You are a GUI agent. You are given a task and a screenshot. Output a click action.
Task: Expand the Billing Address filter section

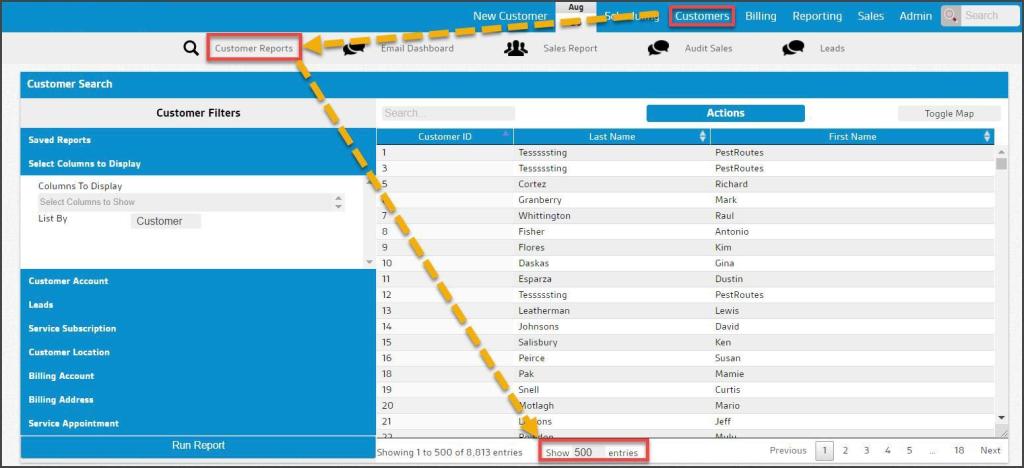60,400
